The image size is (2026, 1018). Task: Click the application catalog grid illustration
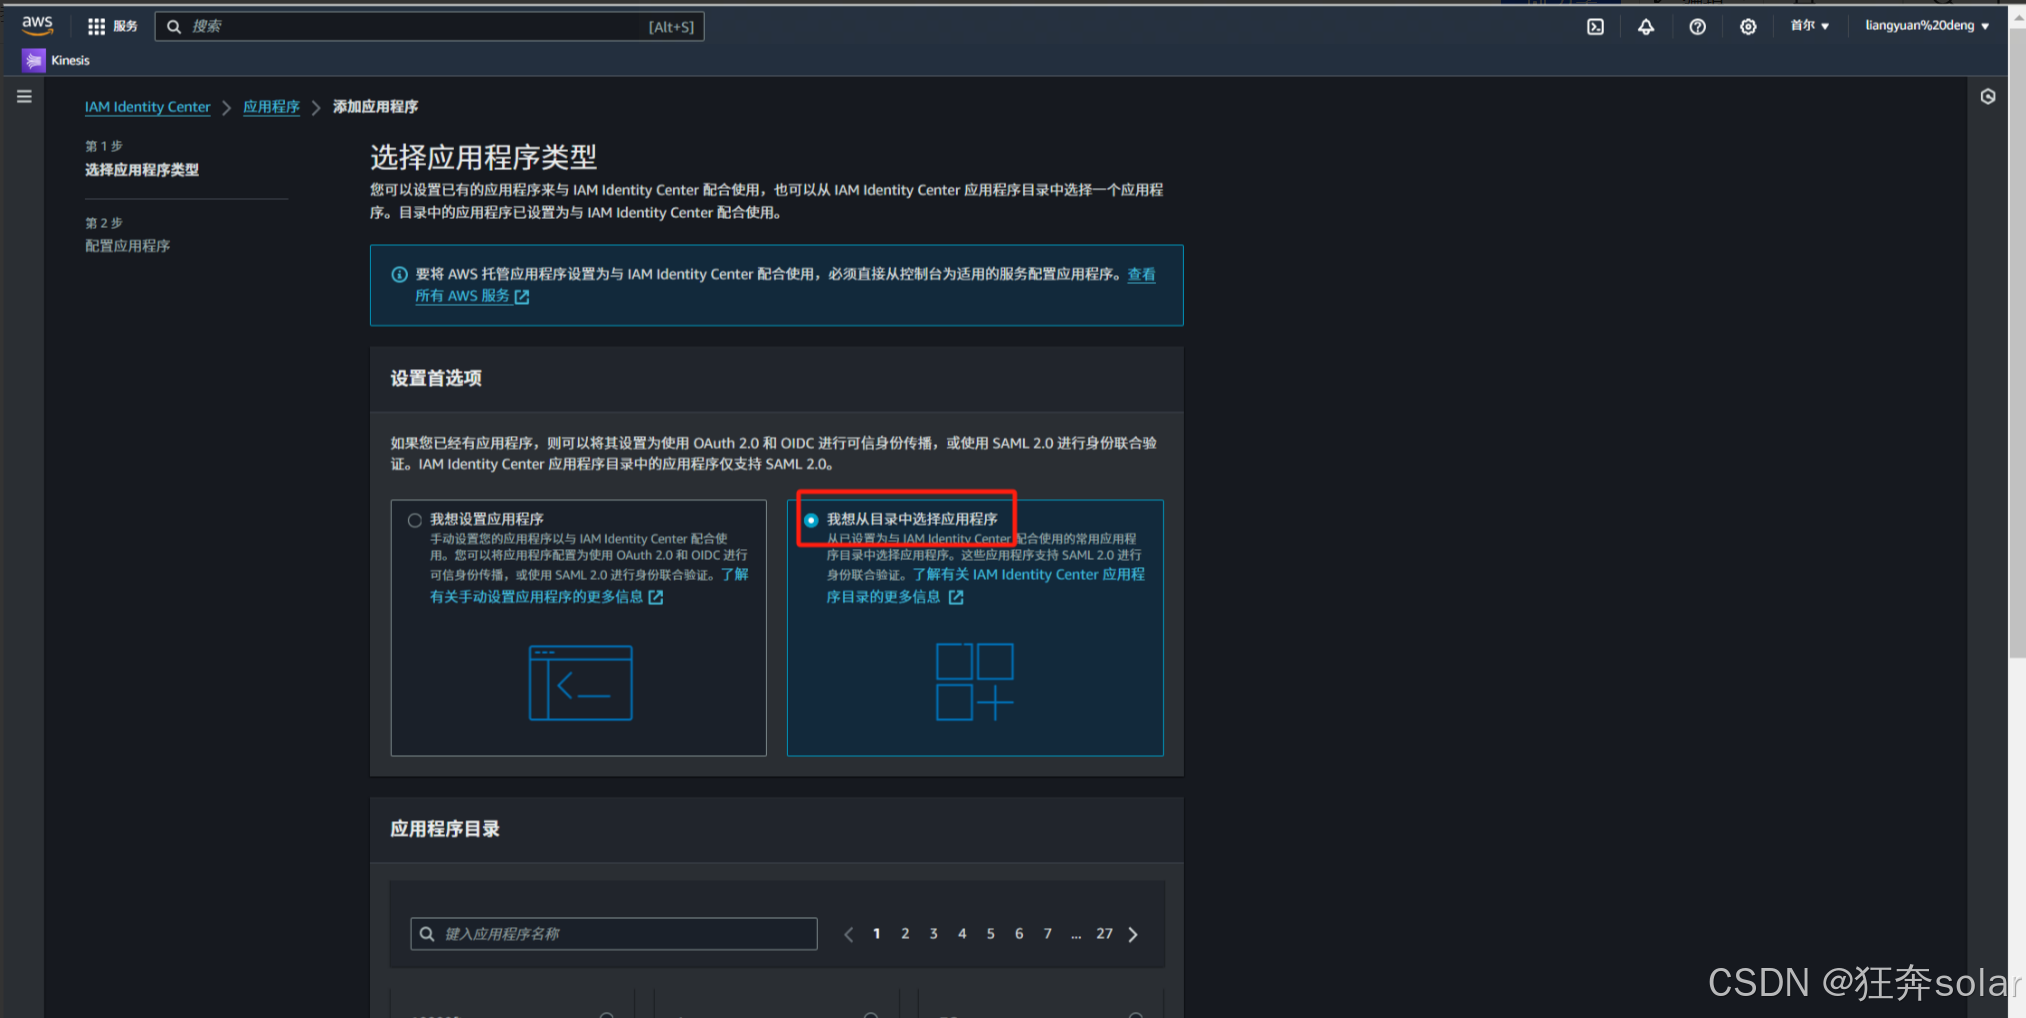974,682
